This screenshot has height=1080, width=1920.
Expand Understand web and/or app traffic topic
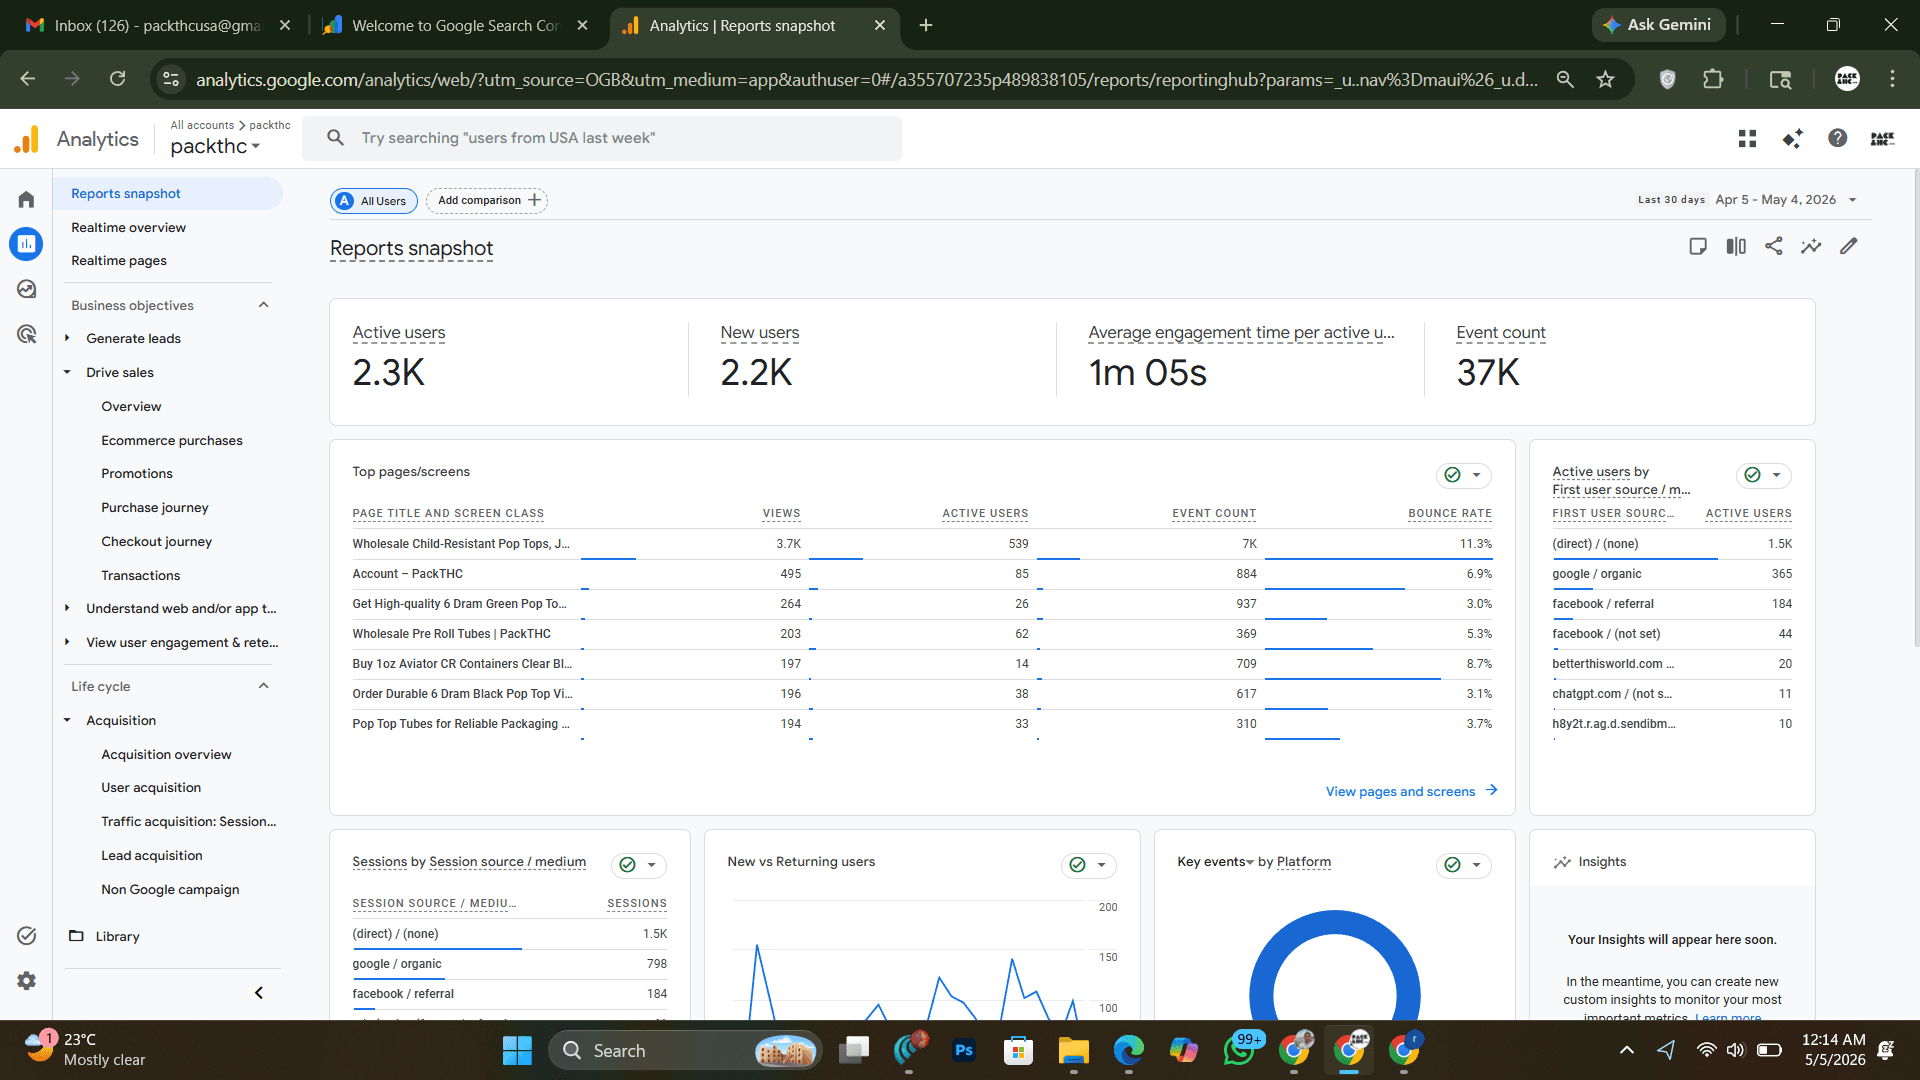tap(67, 608)
